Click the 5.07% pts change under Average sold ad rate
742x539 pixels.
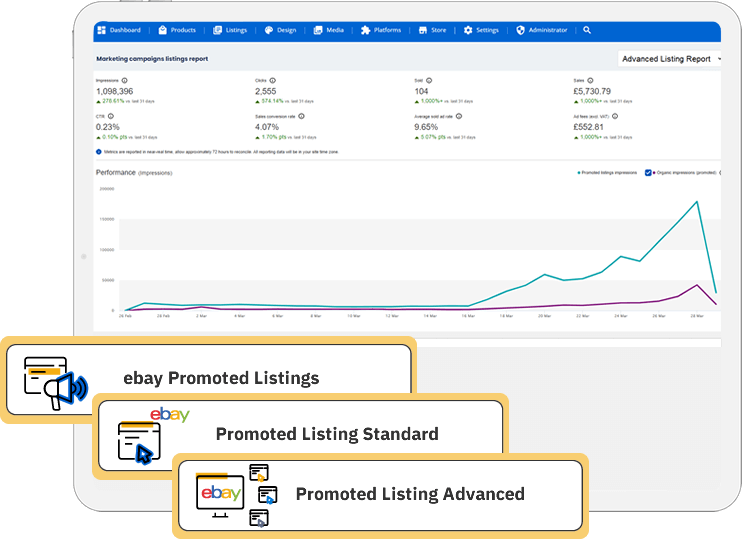click(x=433, y=137)
